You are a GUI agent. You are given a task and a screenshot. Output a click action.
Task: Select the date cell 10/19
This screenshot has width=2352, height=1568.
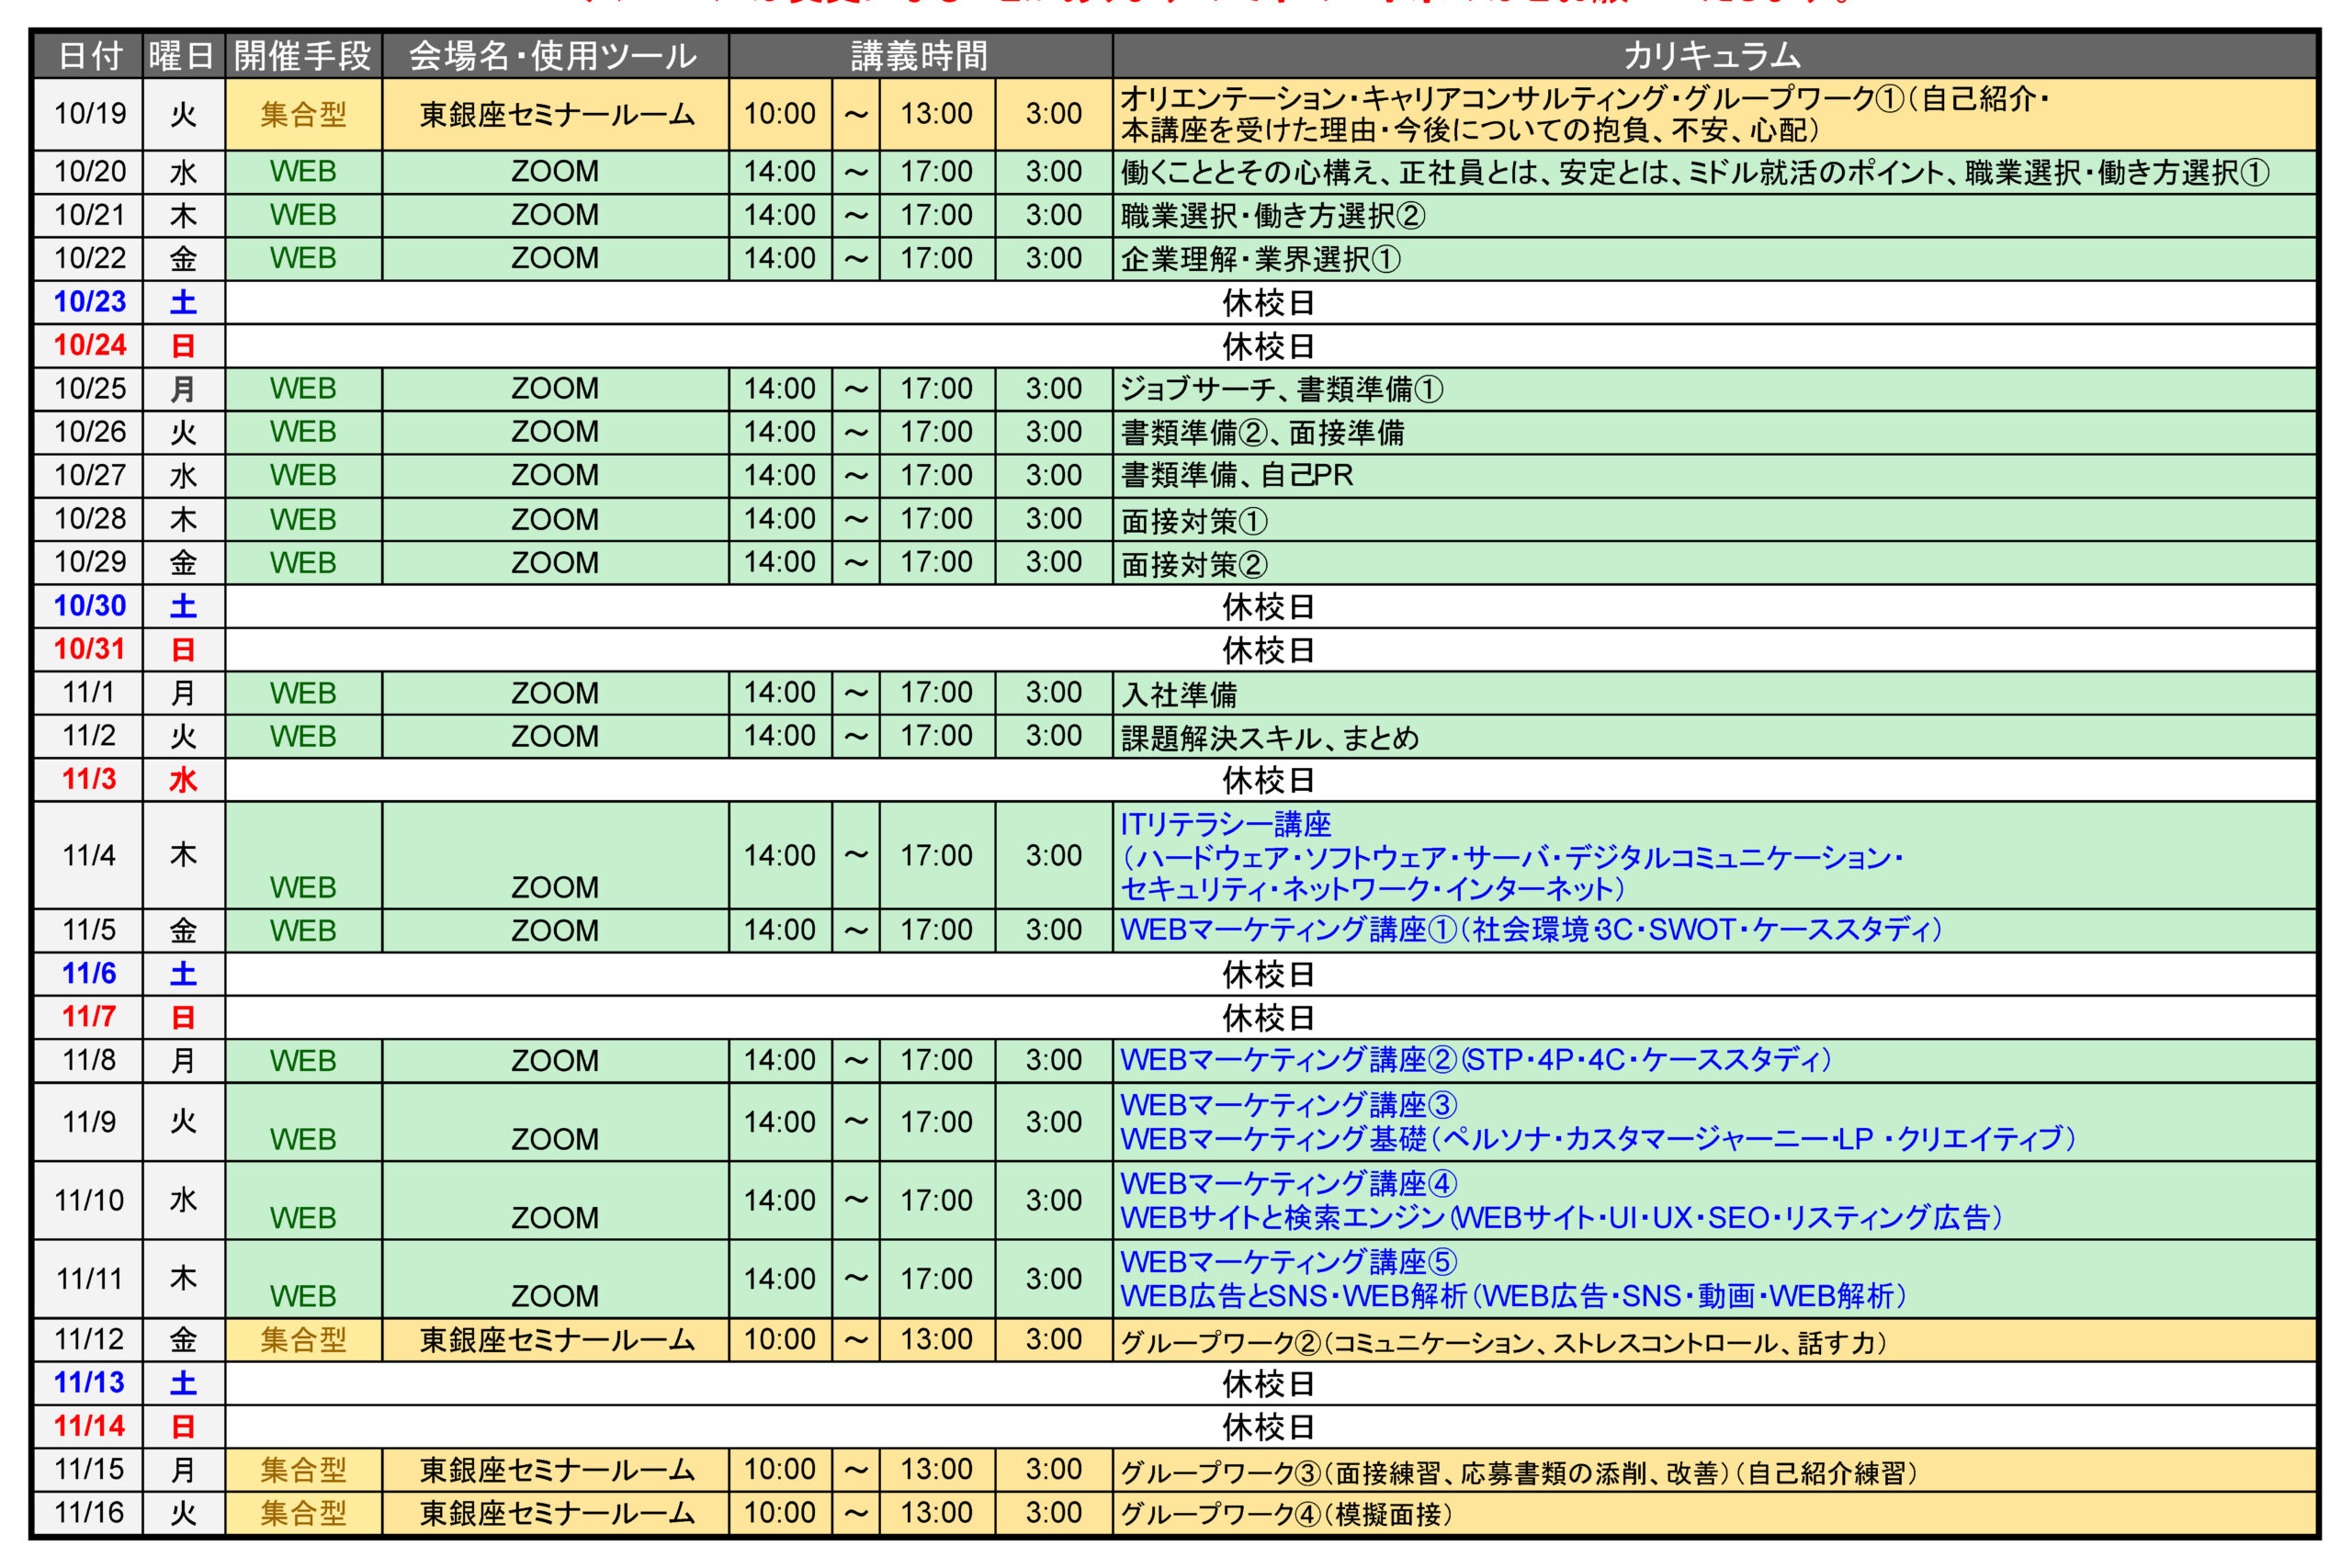tap(89, 114)
